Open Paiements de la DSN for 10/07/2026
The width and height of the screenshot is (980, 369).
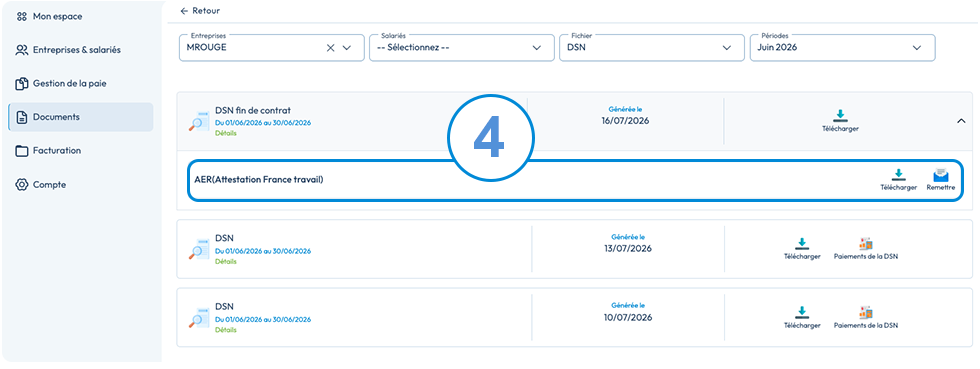click(866, 318)
